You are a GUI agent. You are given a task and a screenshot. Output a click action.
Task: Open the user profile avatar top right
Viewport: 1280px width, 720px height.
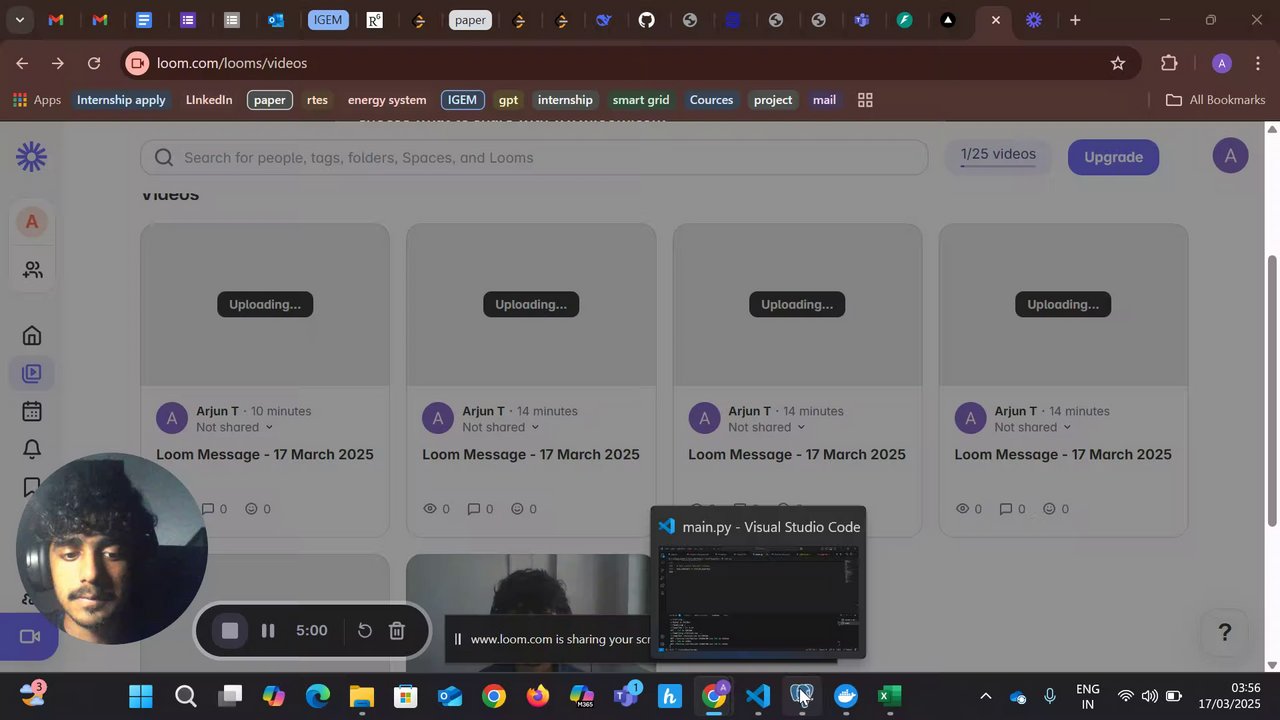point(1230,156)
